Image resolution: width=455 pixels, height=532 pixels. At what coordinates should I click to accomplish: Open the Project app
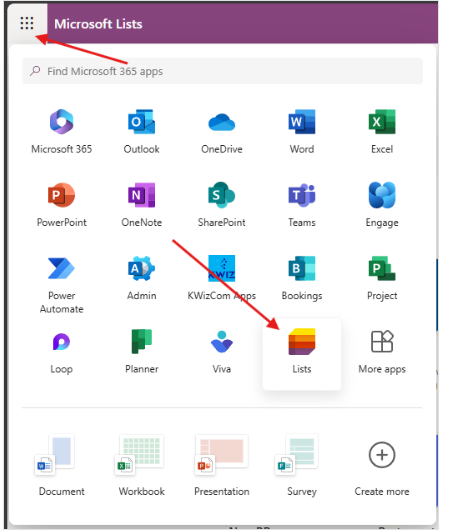click(382, 278)
